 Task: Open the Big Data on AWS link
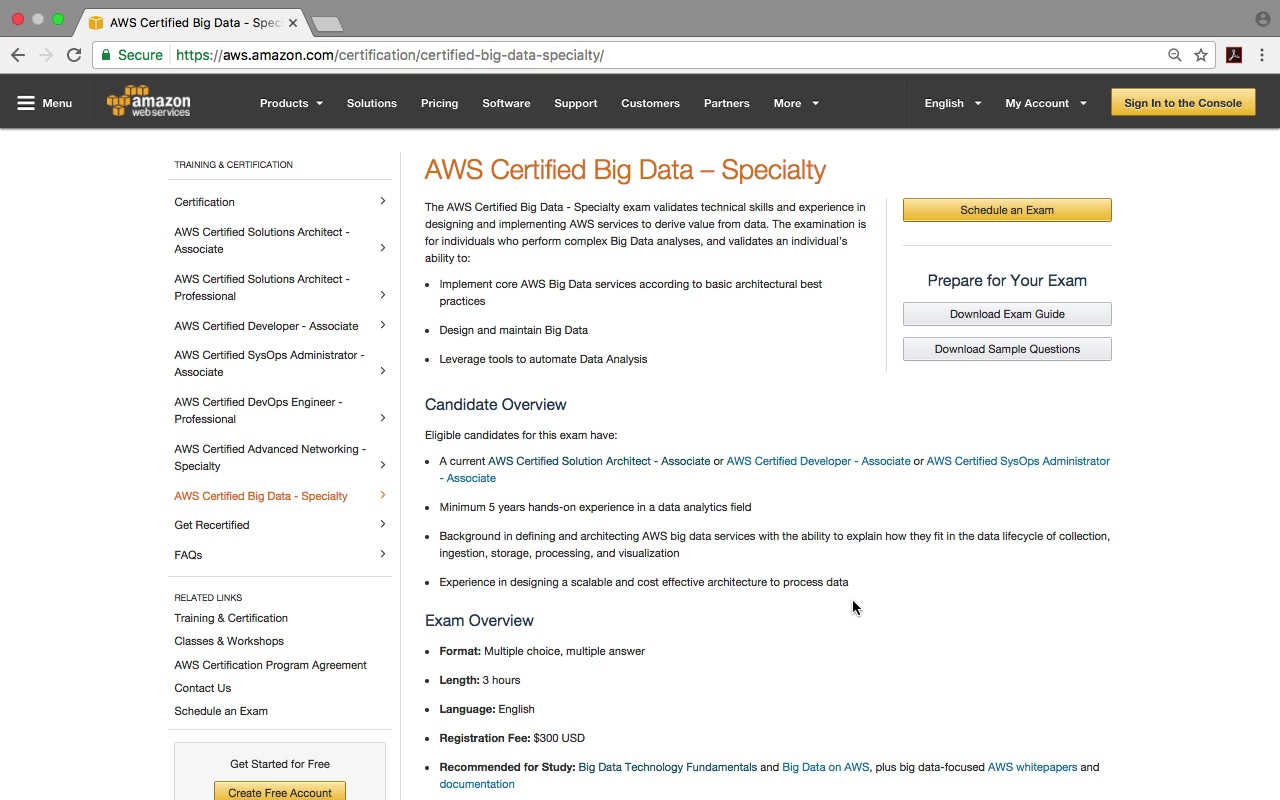825,767
